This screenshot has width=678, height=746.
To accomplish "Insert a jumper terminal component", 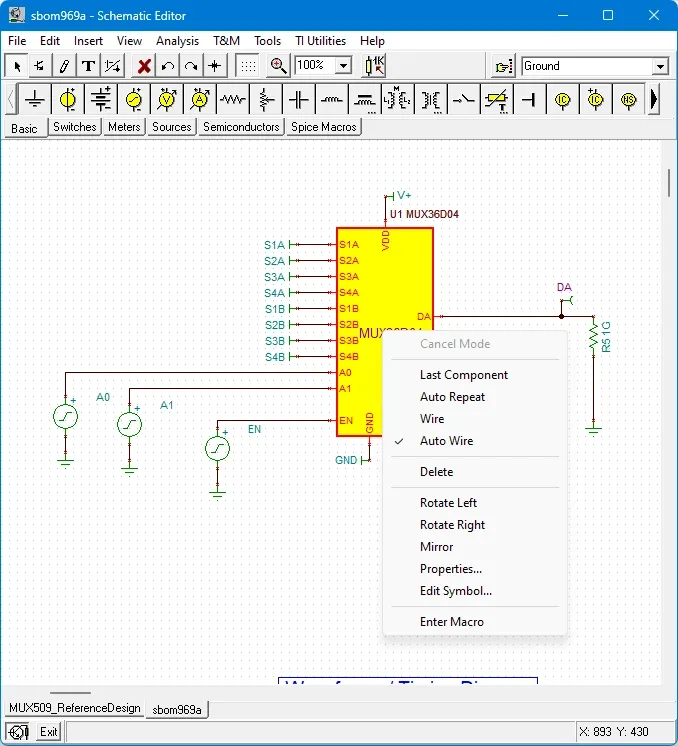I will tap(529, 100).
